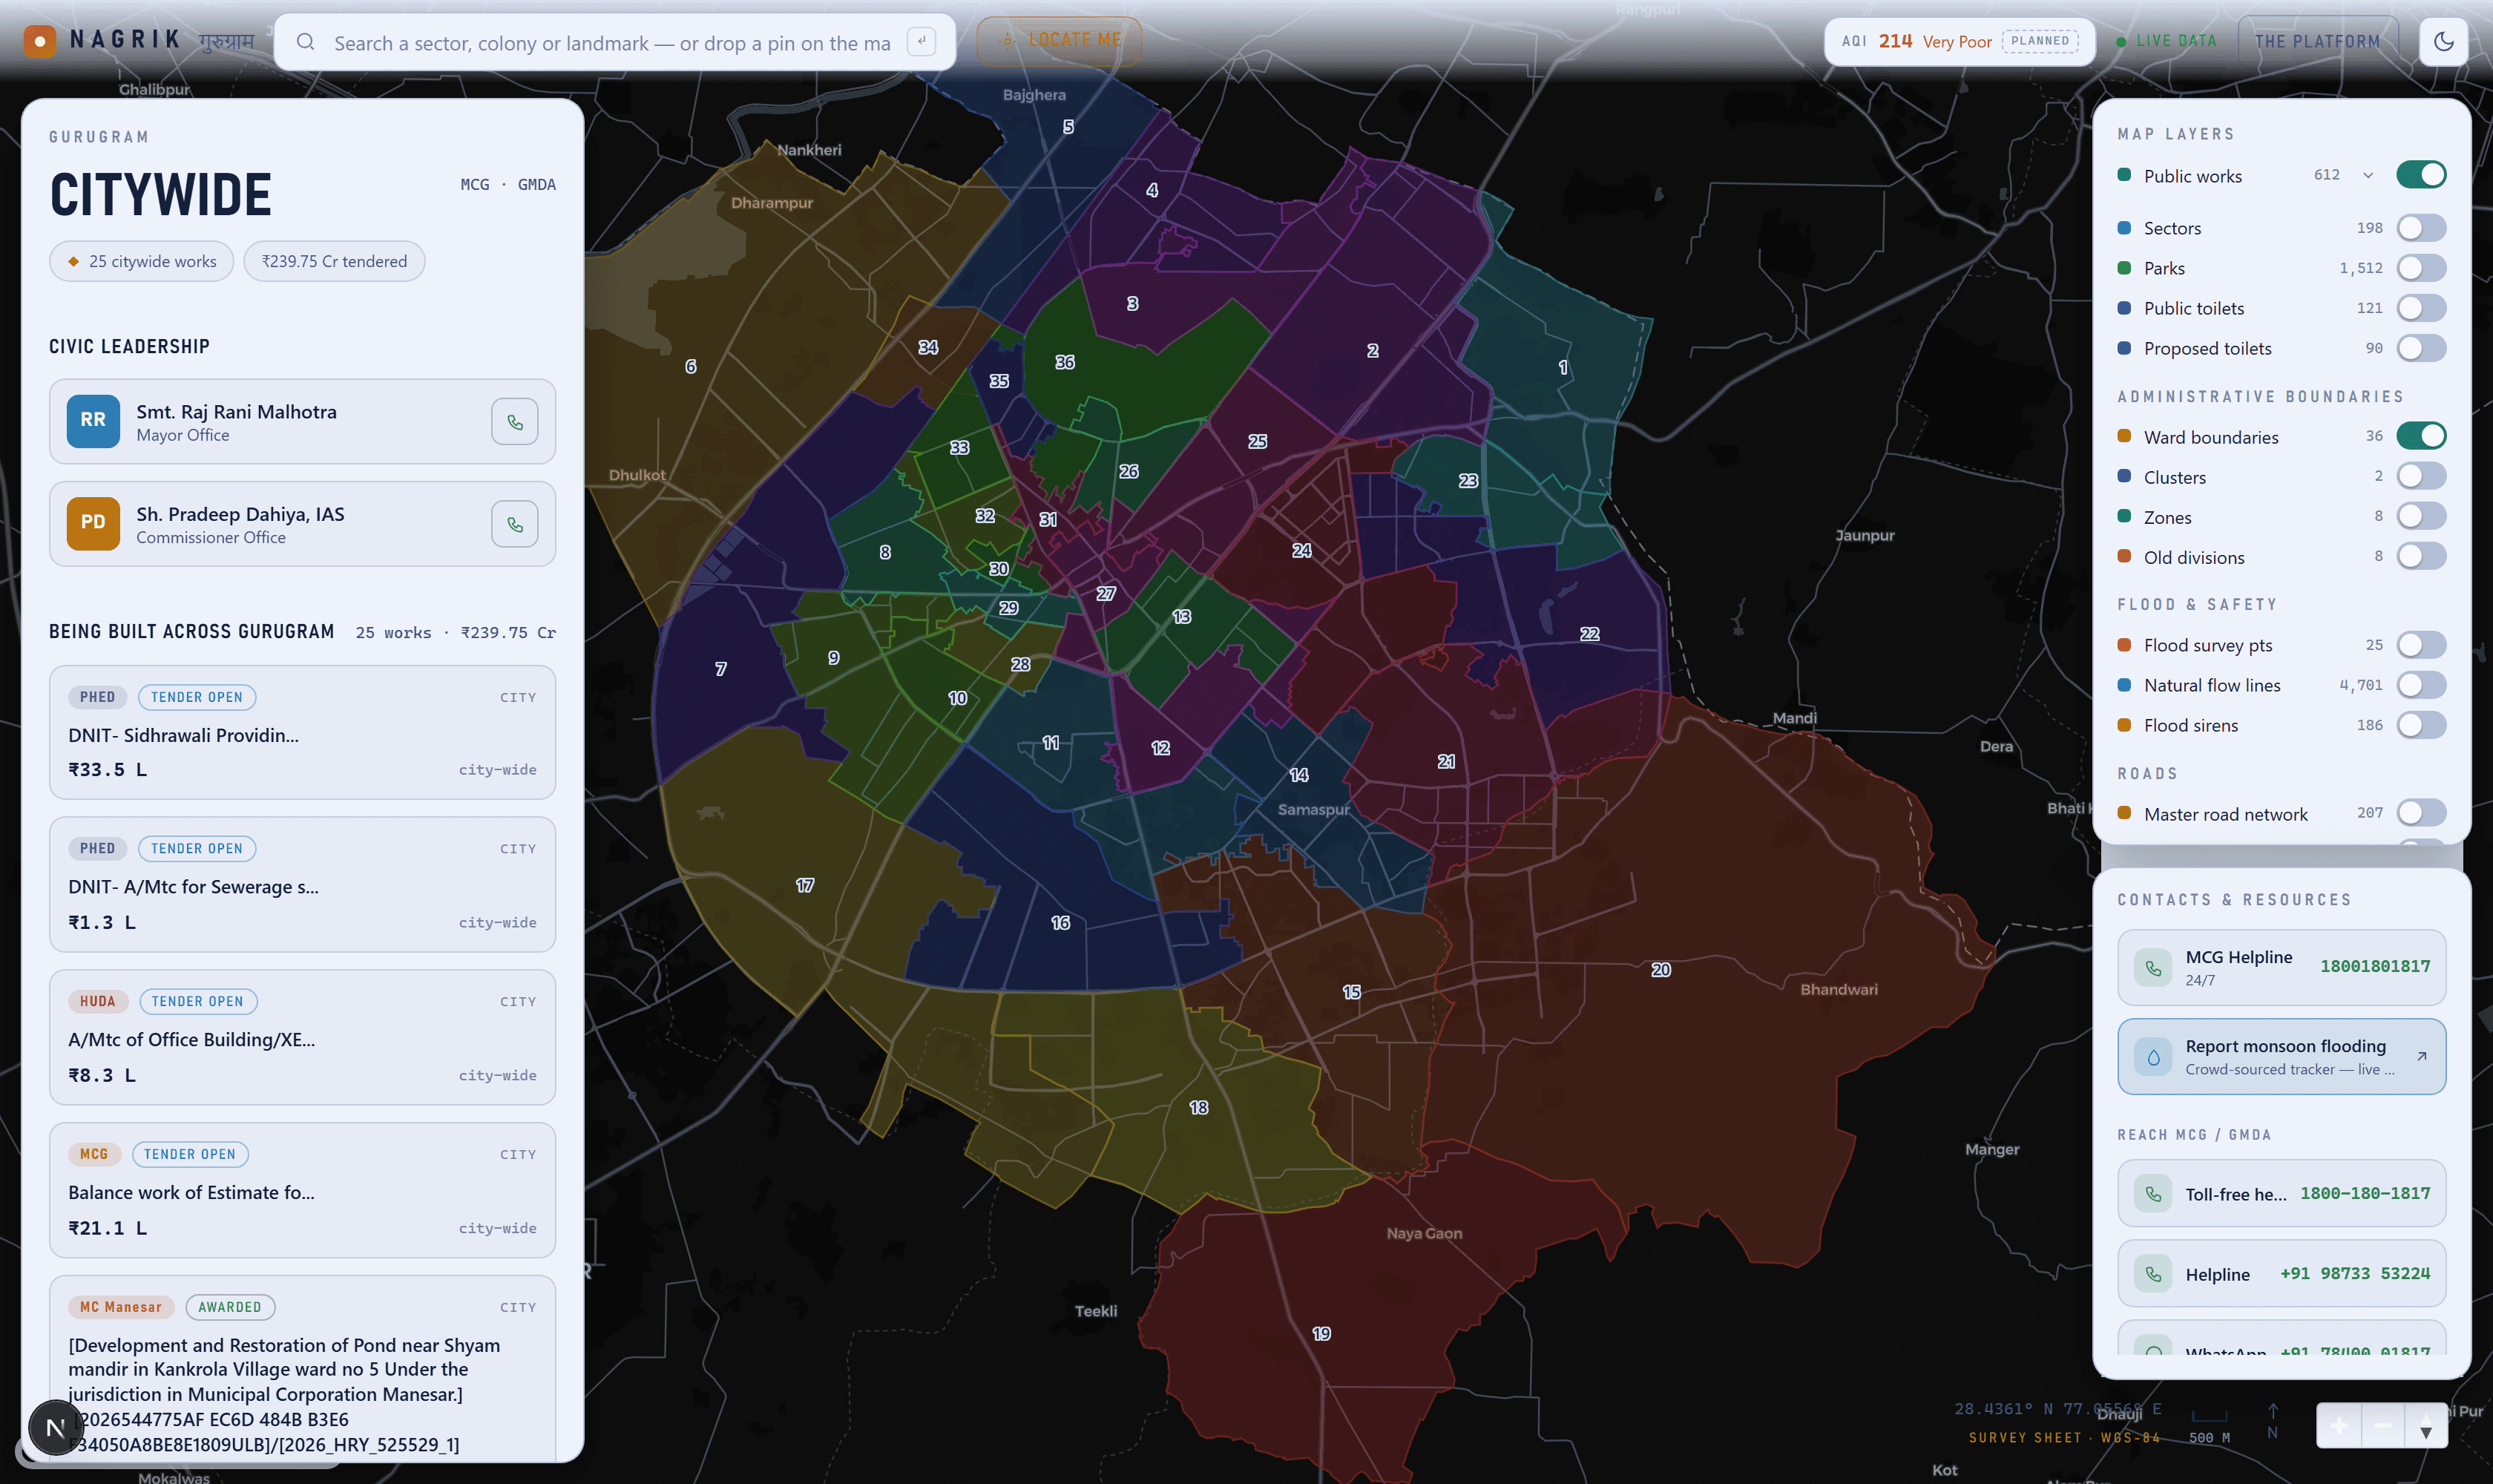The height and width of the screenshot is (1484, 2493).
Task: Enable Flood survey pts layer
Action: (x=2421, y=645)
